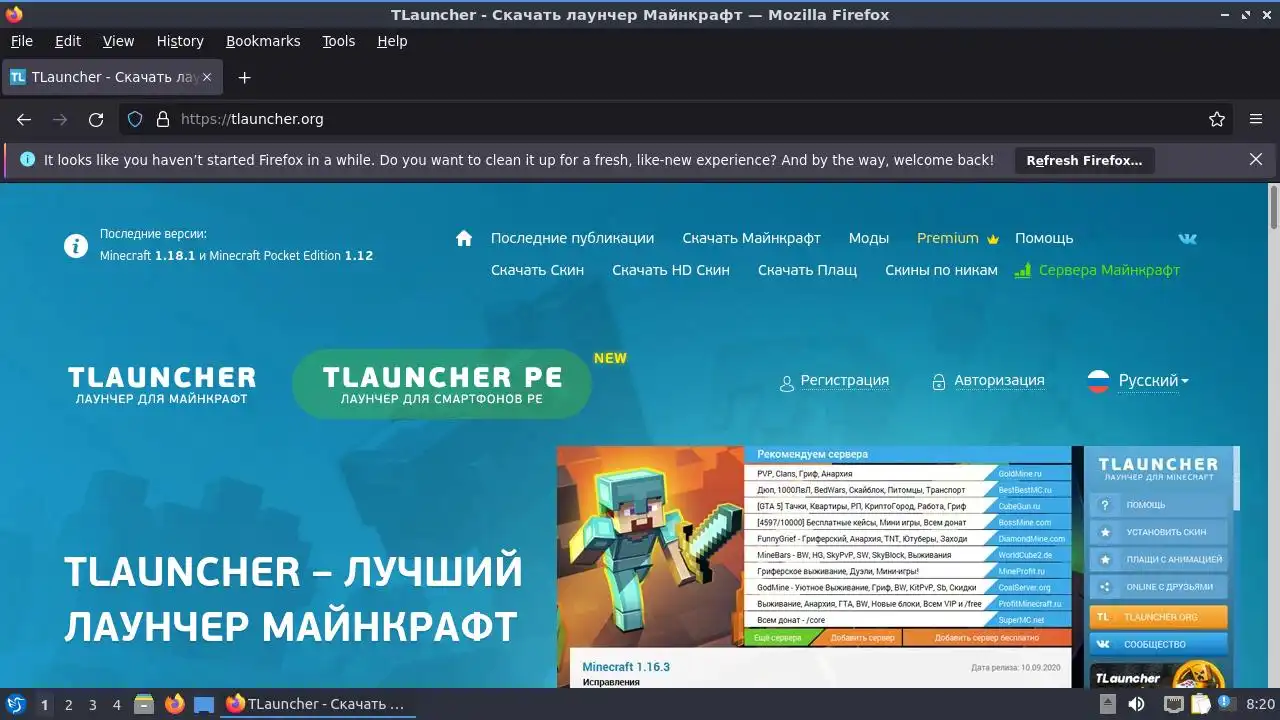Open the taskbar start menu icon
This screenshot has width=1280, height=720.
15,704
